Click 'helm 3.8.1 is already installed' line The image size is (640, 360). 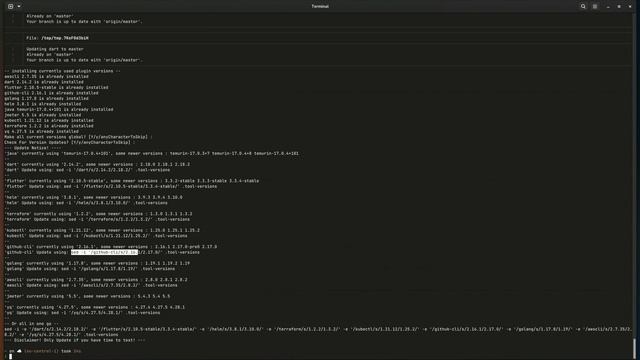43,104
